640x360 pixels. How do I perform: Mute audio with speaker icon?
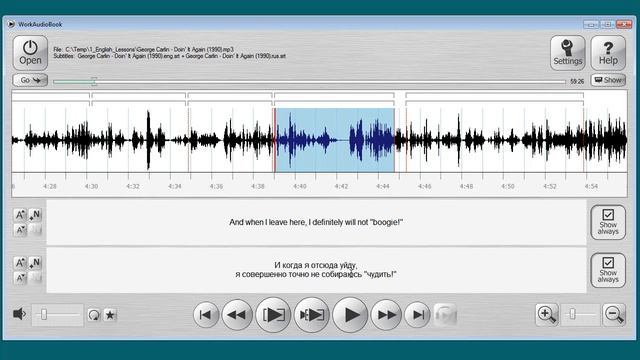(20, 314)
